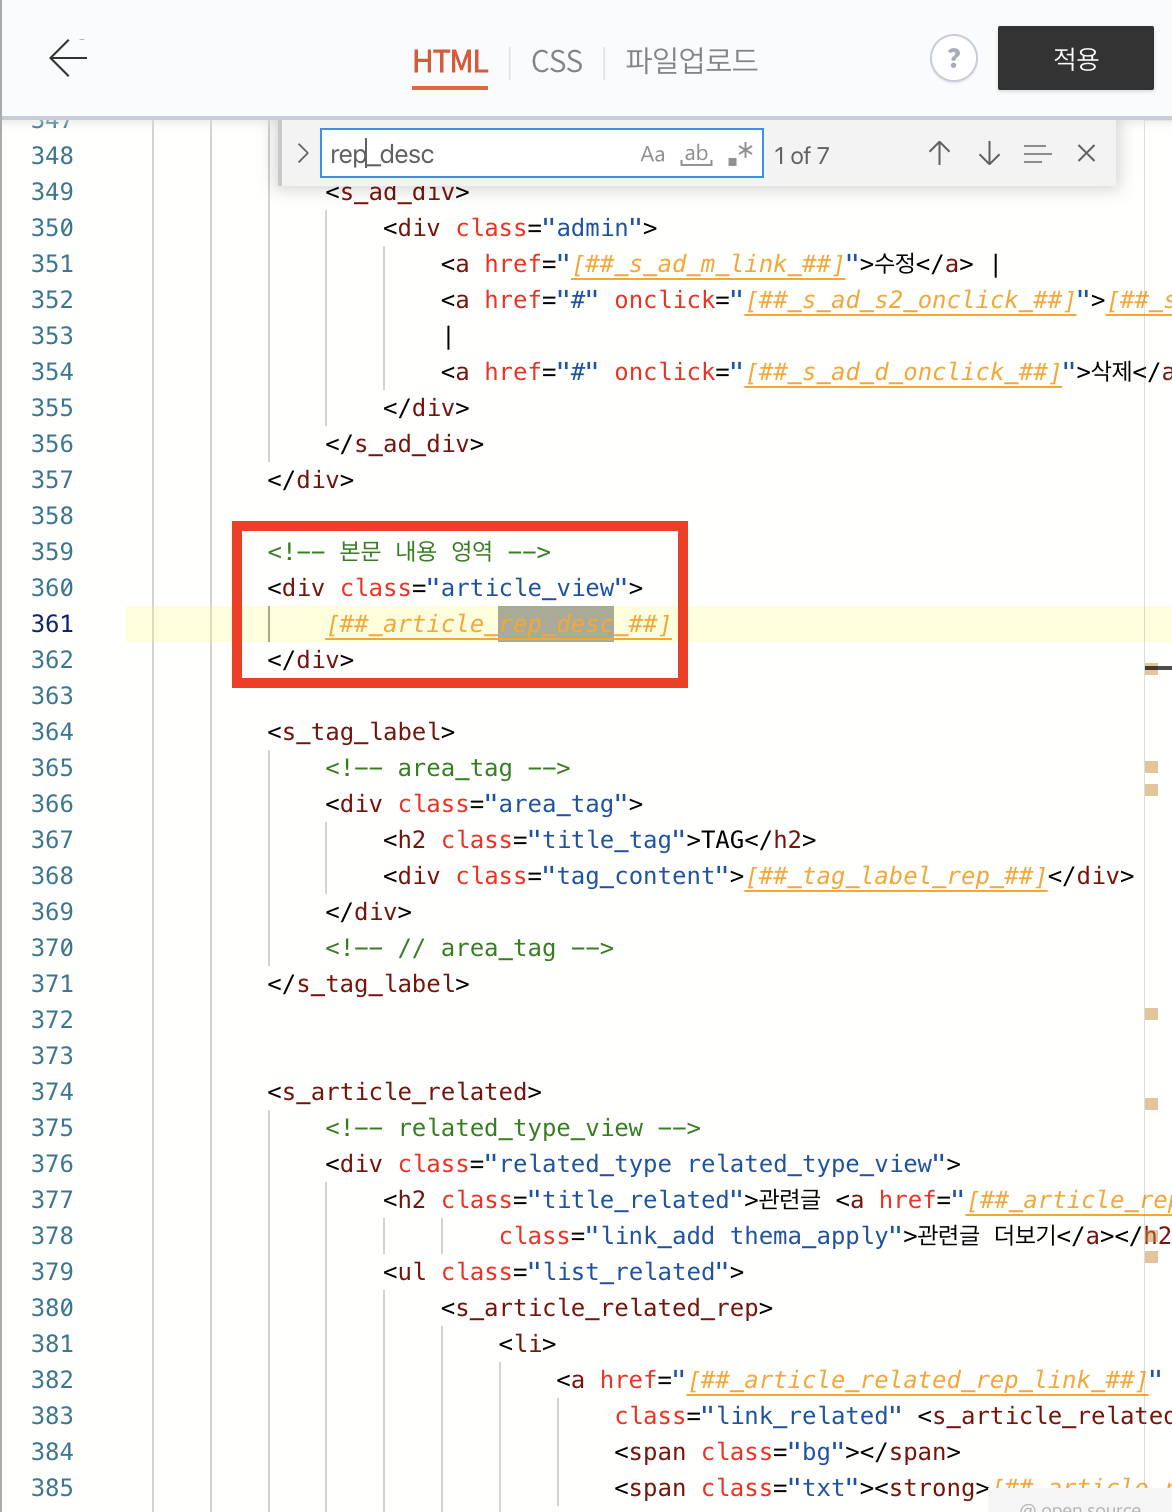
Task: Jump to previous search match arrow
Action: pos(939,154)
